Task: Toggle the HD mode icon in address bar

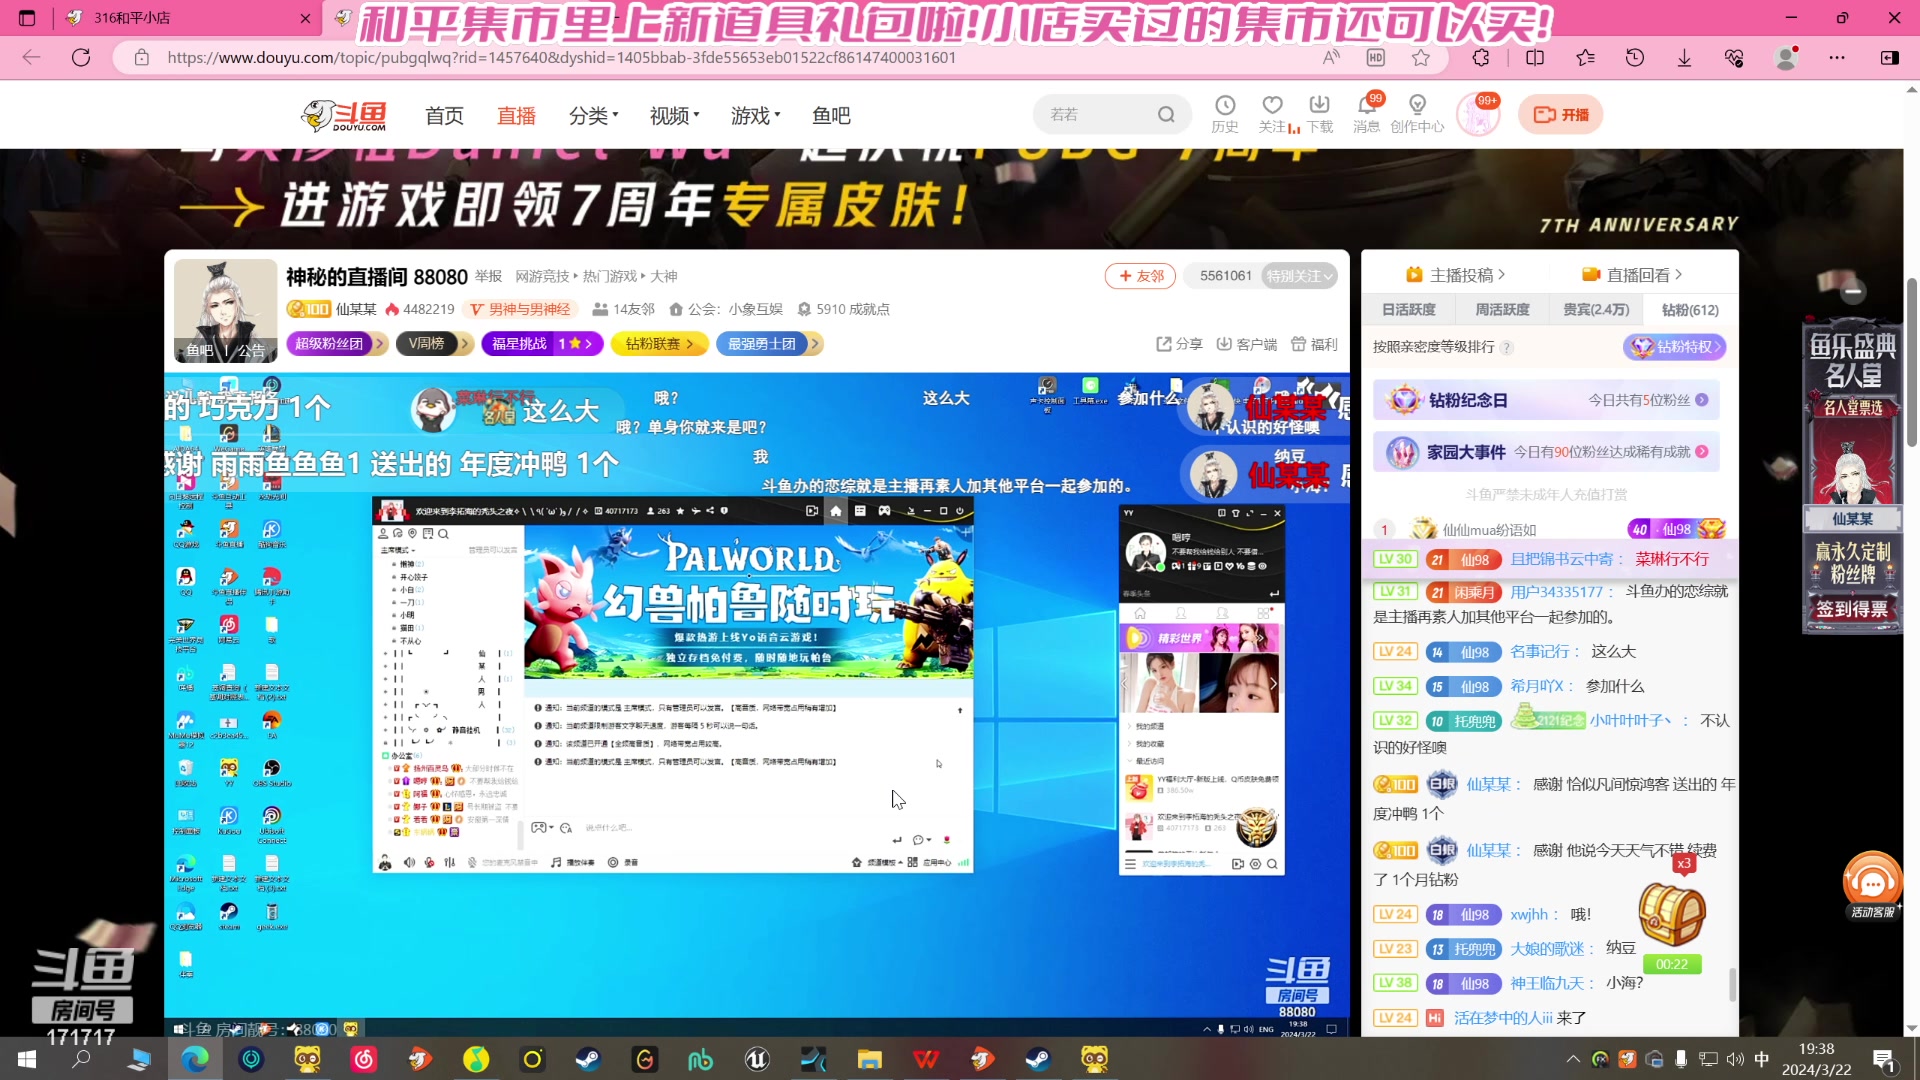Action: point(1375,57)
